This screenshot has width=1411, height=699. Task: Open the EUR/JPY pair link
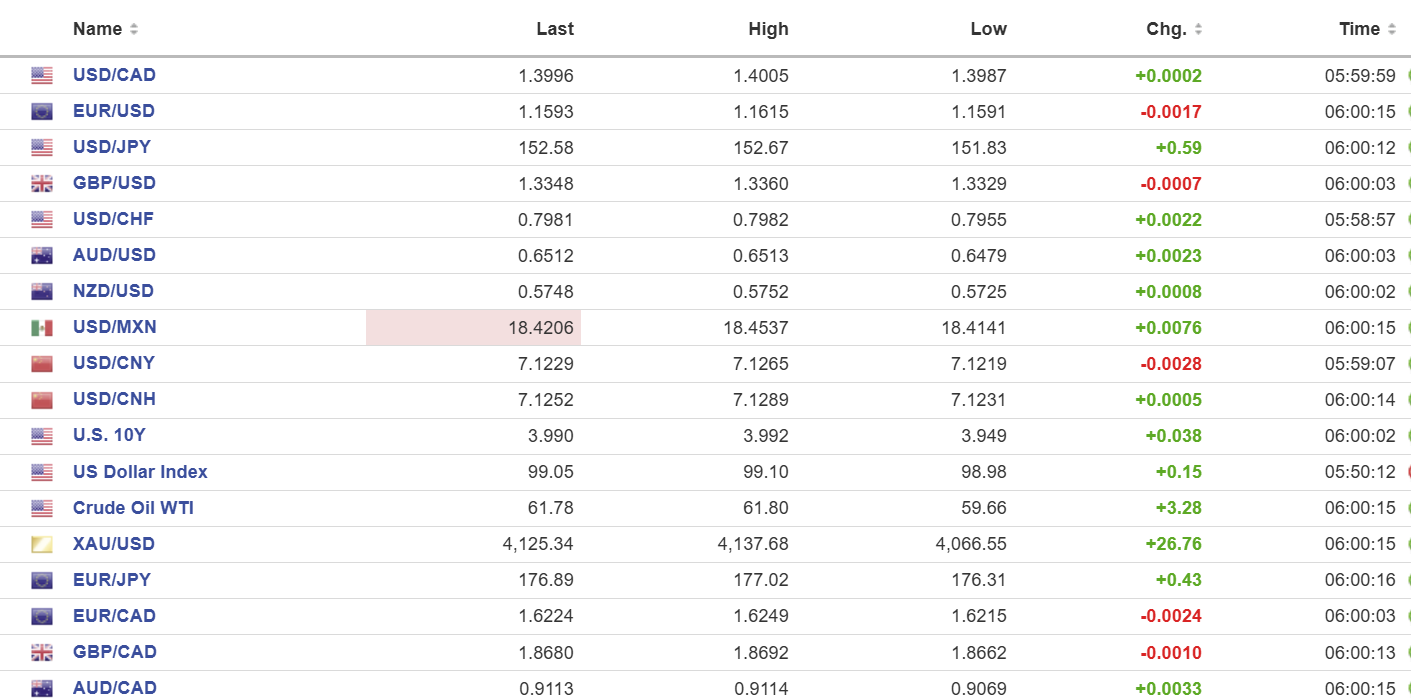(112, 580)
